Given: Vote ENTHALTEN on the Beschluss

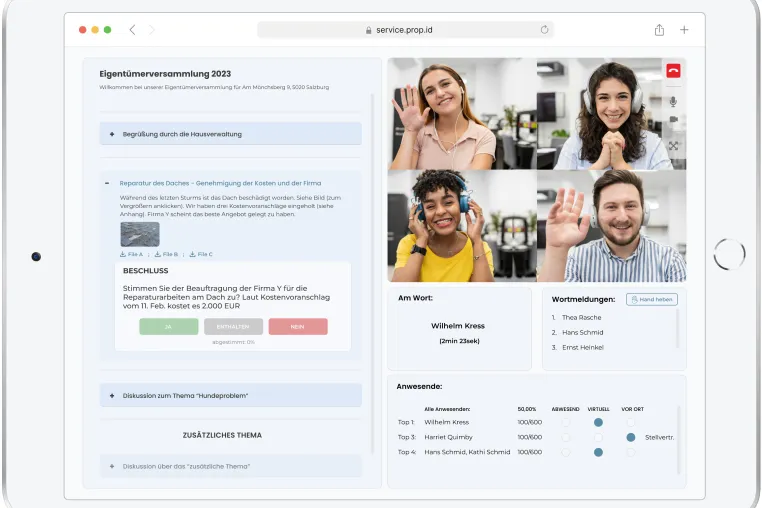Looking at the screenshot, I should coord(233,327).
